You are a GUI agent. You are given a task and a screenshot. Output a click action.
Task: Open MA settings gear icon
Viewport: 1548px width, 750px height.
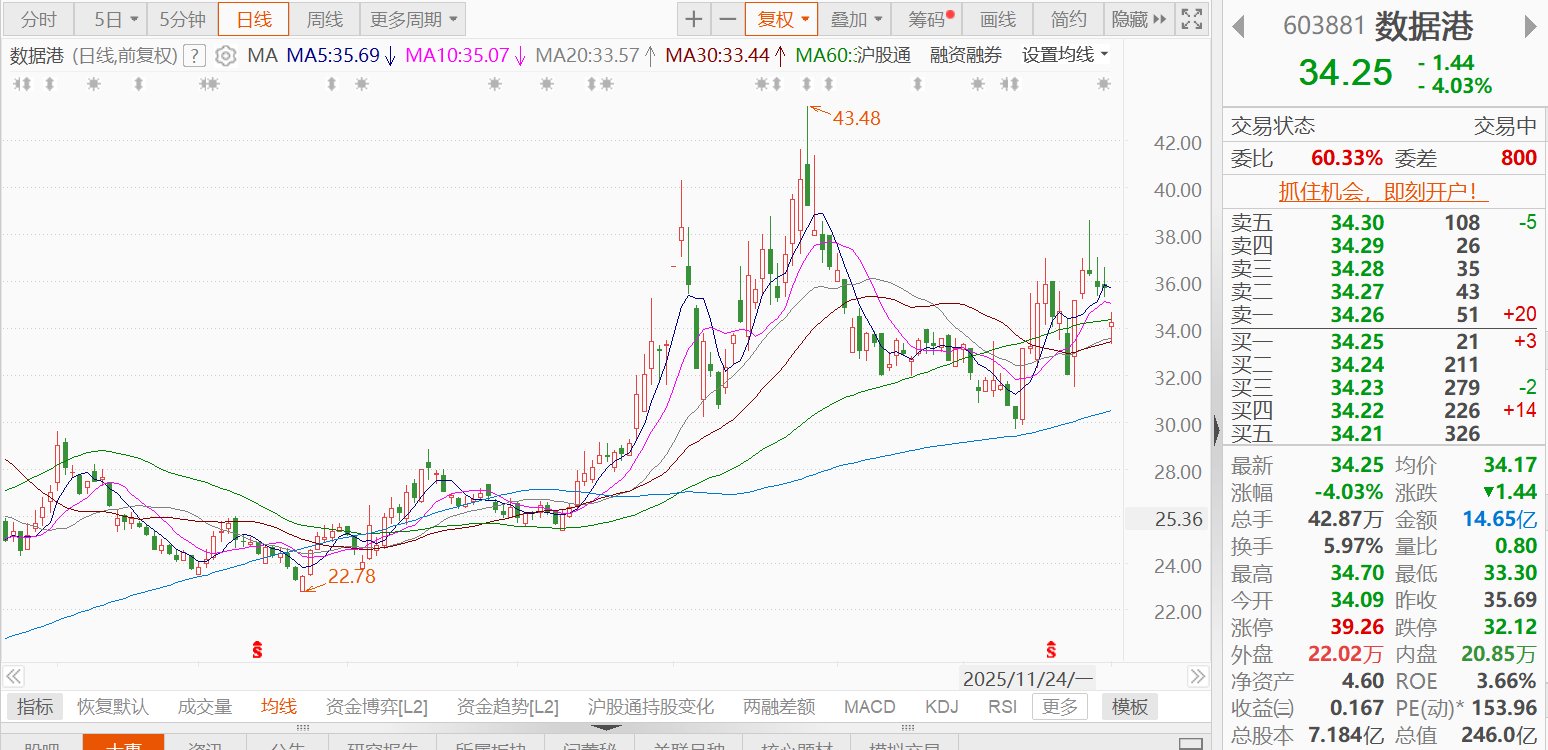click(x=226, y=56)
